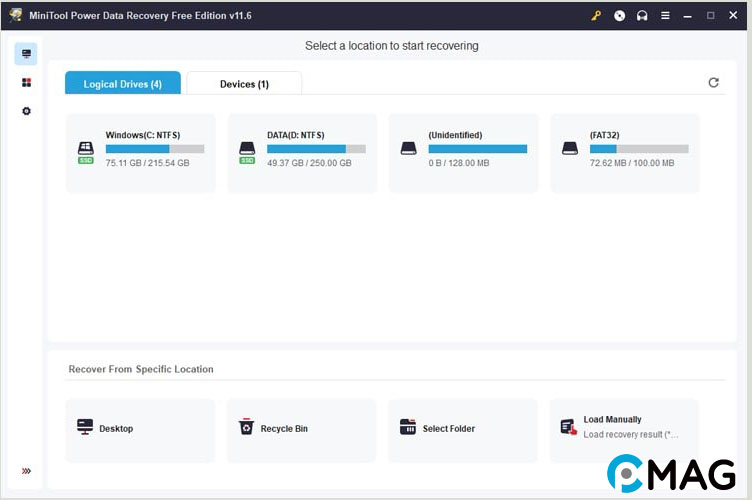Close the MiniTool window
The image size is (752, 500).
[x=733, y=15]
